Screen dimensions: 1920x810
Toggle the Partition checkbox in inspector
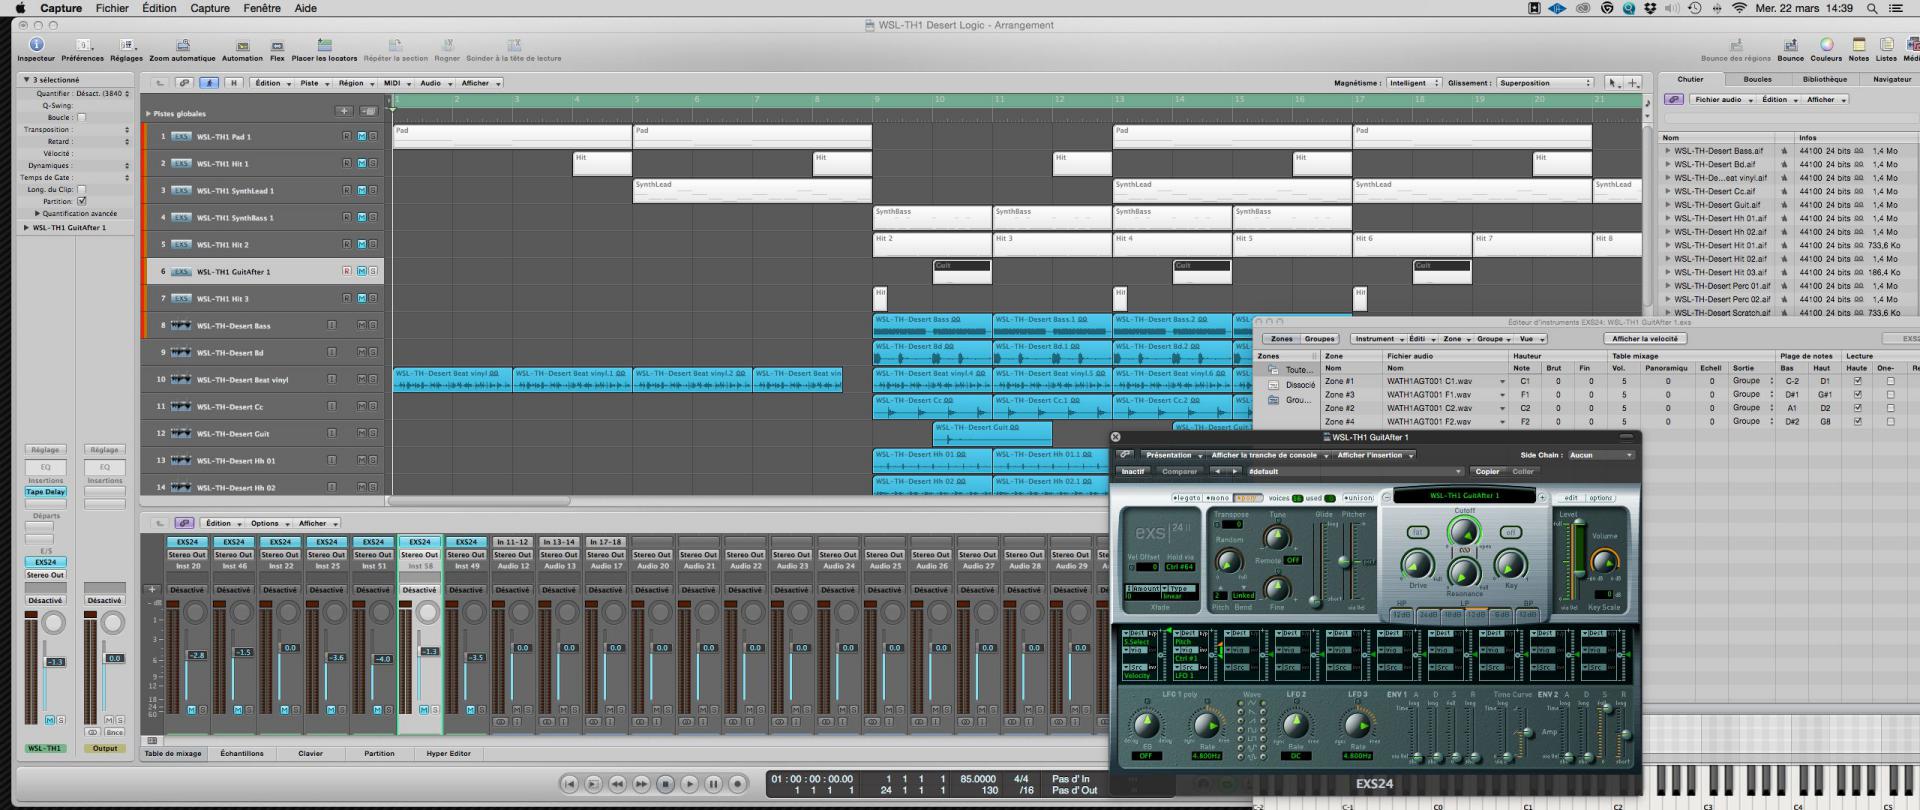tap(82, 201)
